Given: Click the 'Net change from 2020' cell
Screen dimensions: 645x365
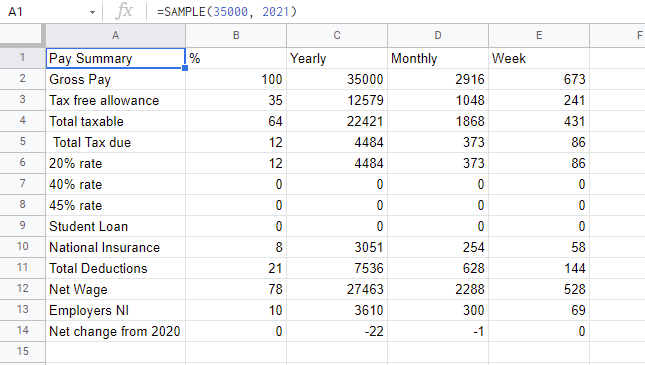Looking at the screenshot, I should point(116,331).
